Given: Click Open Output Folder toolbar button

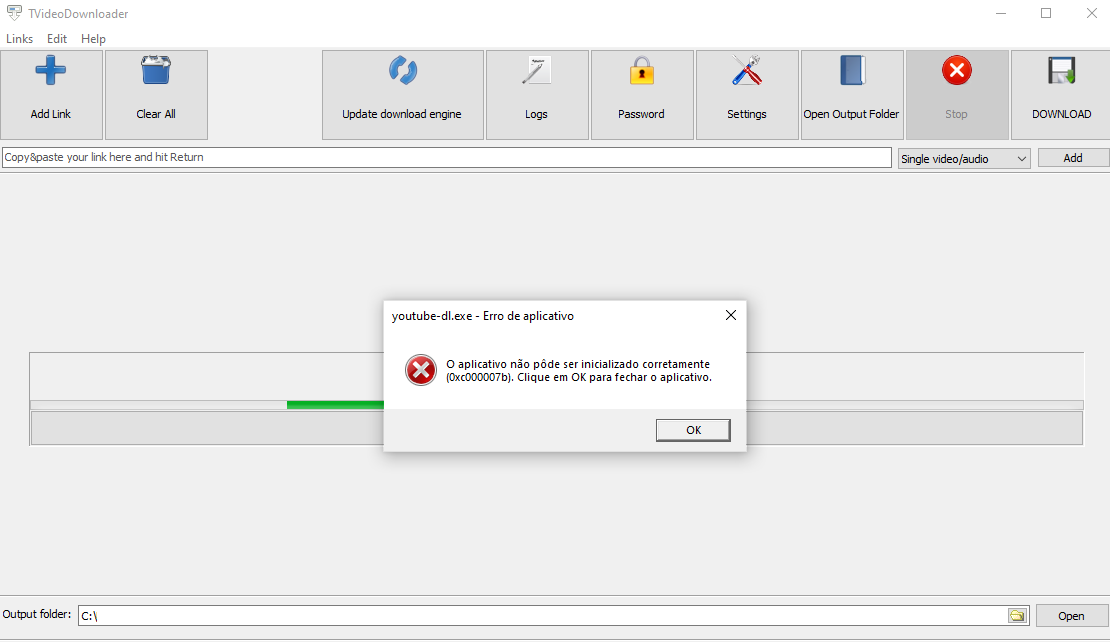Looking at the screenshot, I should coord(852,95).
